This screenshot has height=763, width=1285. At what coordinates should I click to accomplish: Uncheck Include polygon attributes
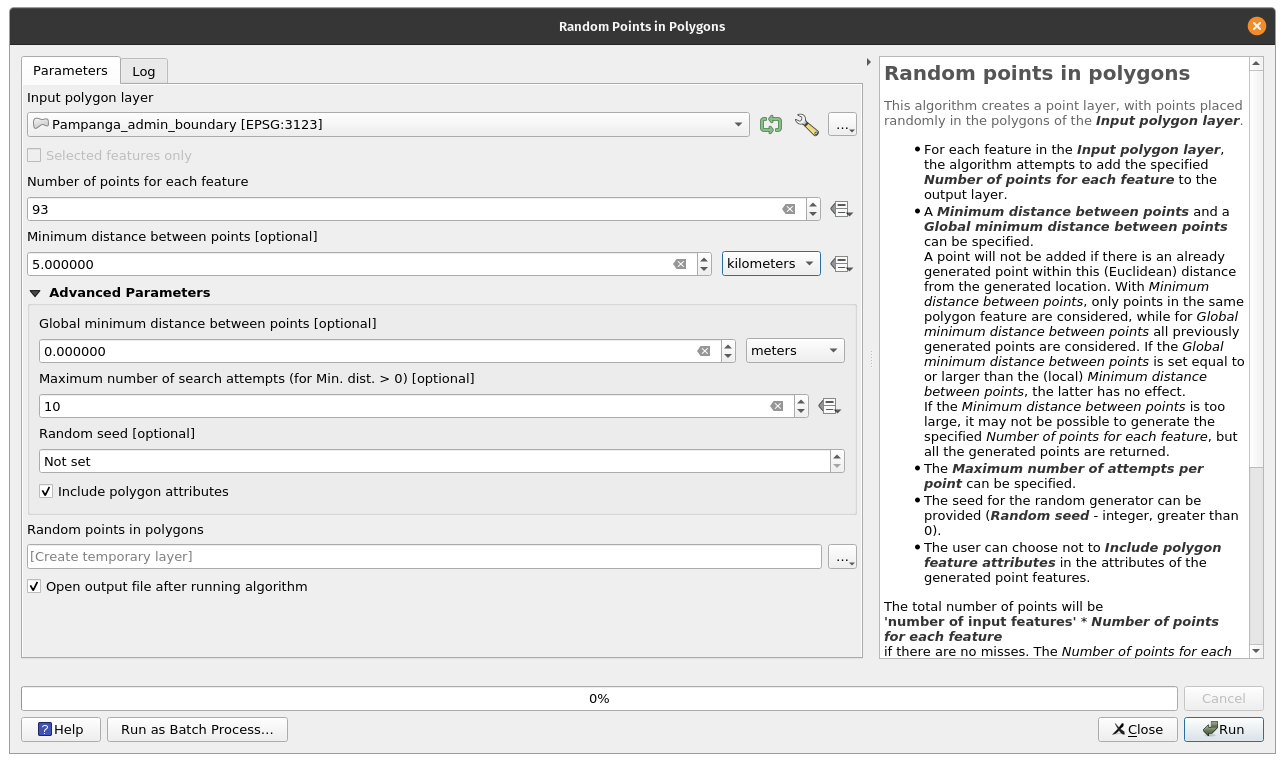(x=46, y=492)
